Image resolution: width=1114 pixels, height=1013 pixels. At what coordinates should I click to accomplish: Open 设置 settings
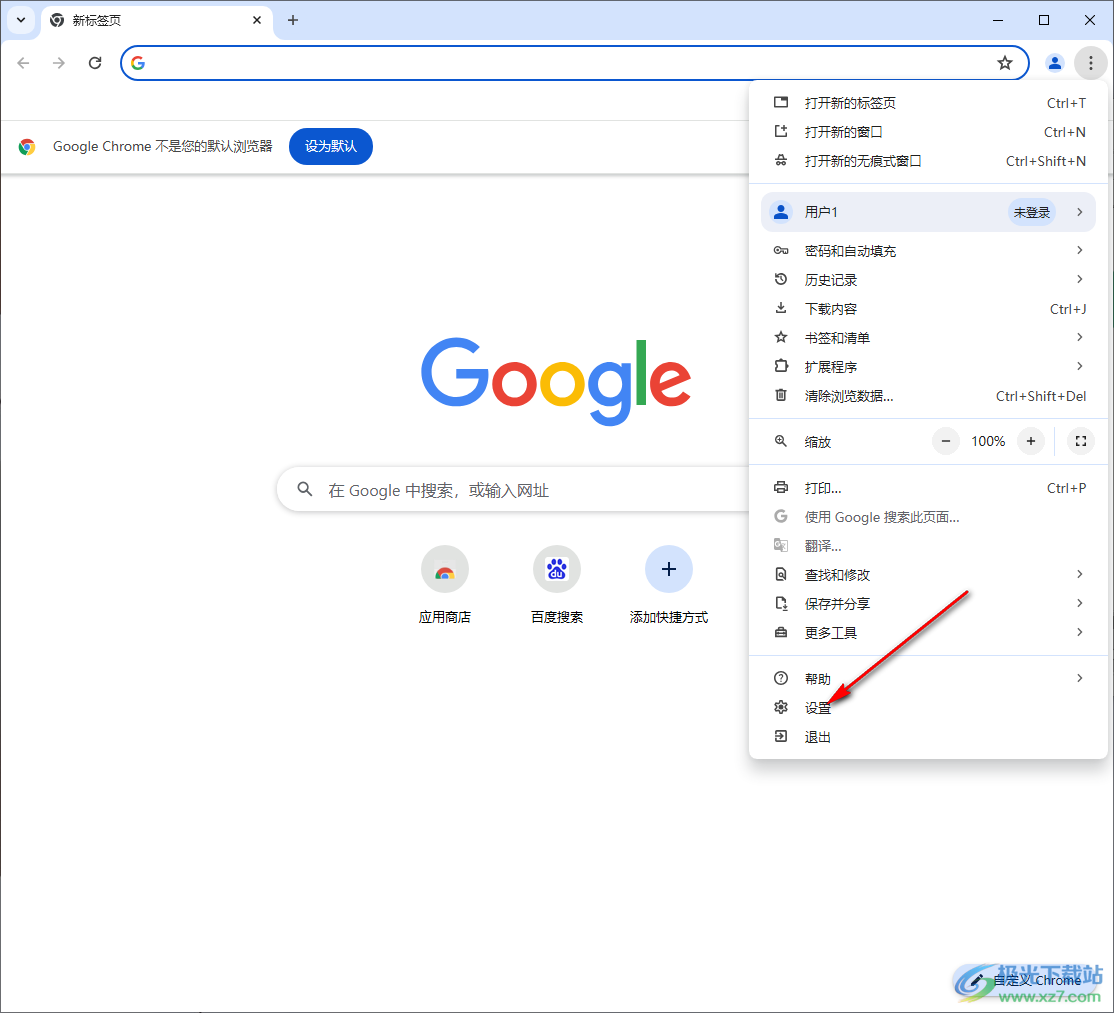[929, 708]
